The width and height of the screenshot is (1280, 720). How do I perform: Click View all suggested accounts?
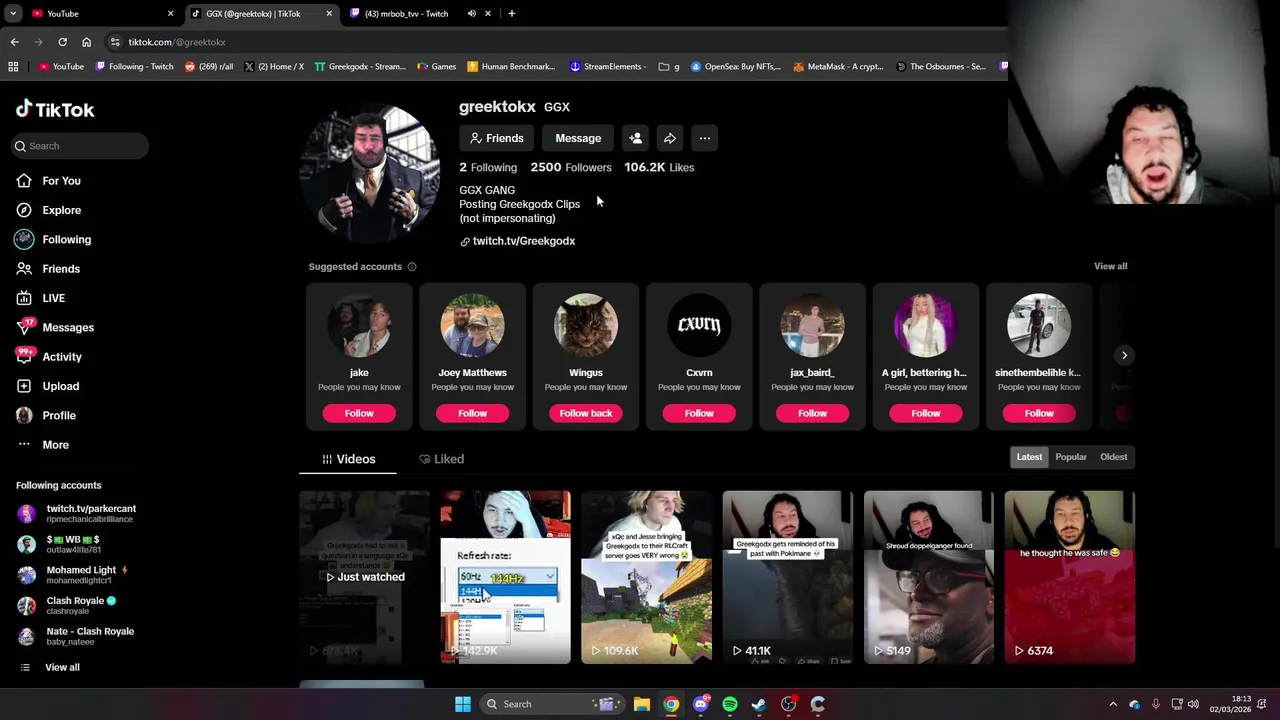coord(1110,266)
